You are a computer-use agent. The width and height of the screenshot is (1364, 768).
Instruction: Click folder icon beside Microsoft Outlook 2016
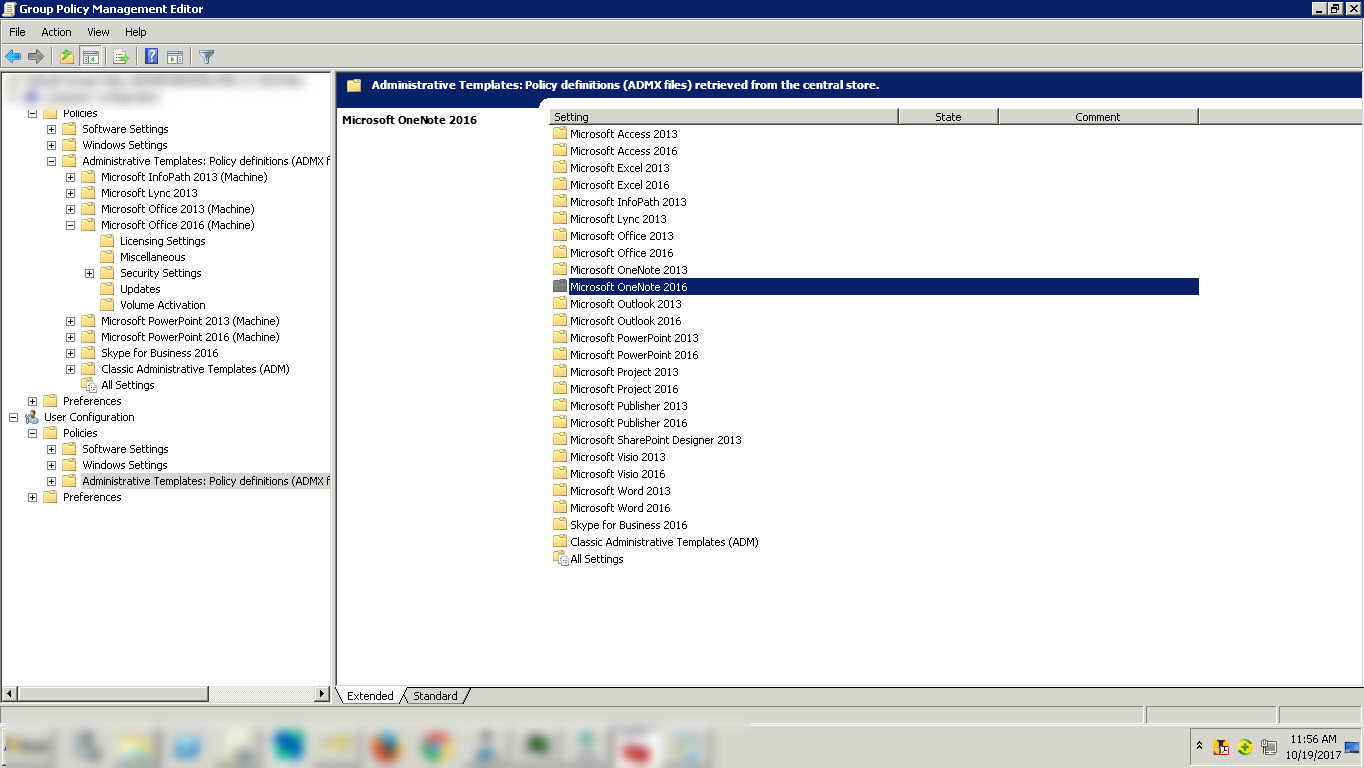point(560,320)
